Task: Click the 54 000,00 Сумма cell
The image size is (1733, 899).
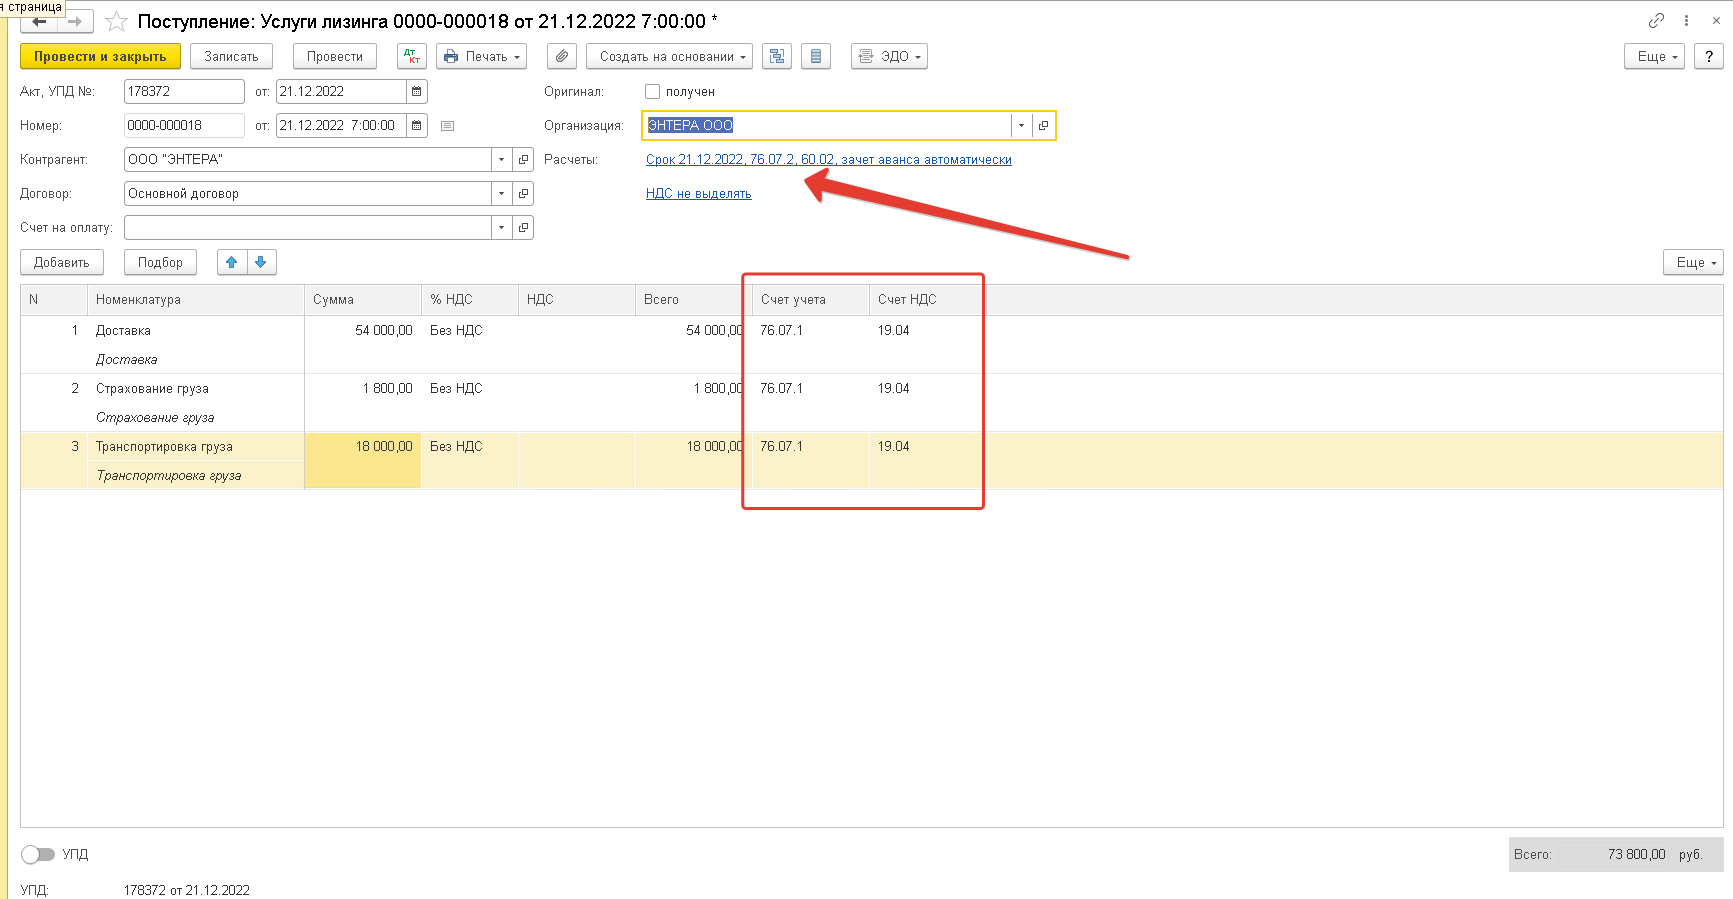Action: (363, 331)
